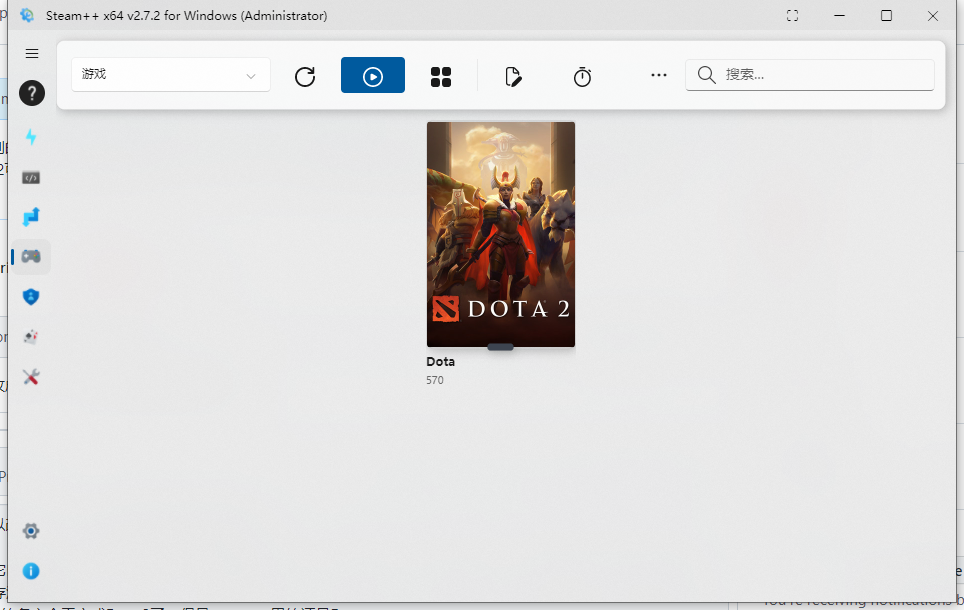
Task: Click the magnifier icon in search box
Action: click(x=707, y=75)
